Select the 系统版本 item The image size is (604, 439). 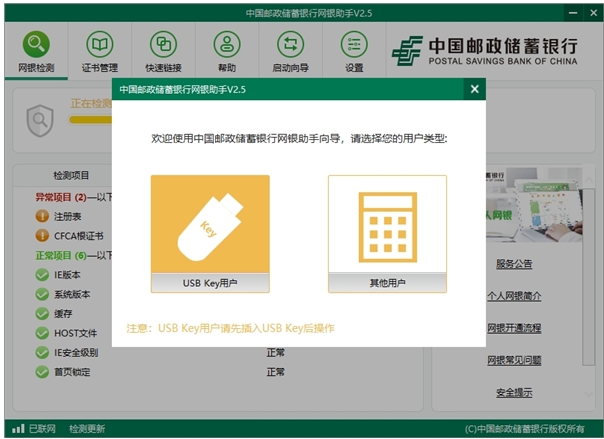pyautogui.click(x=72, y=295)
